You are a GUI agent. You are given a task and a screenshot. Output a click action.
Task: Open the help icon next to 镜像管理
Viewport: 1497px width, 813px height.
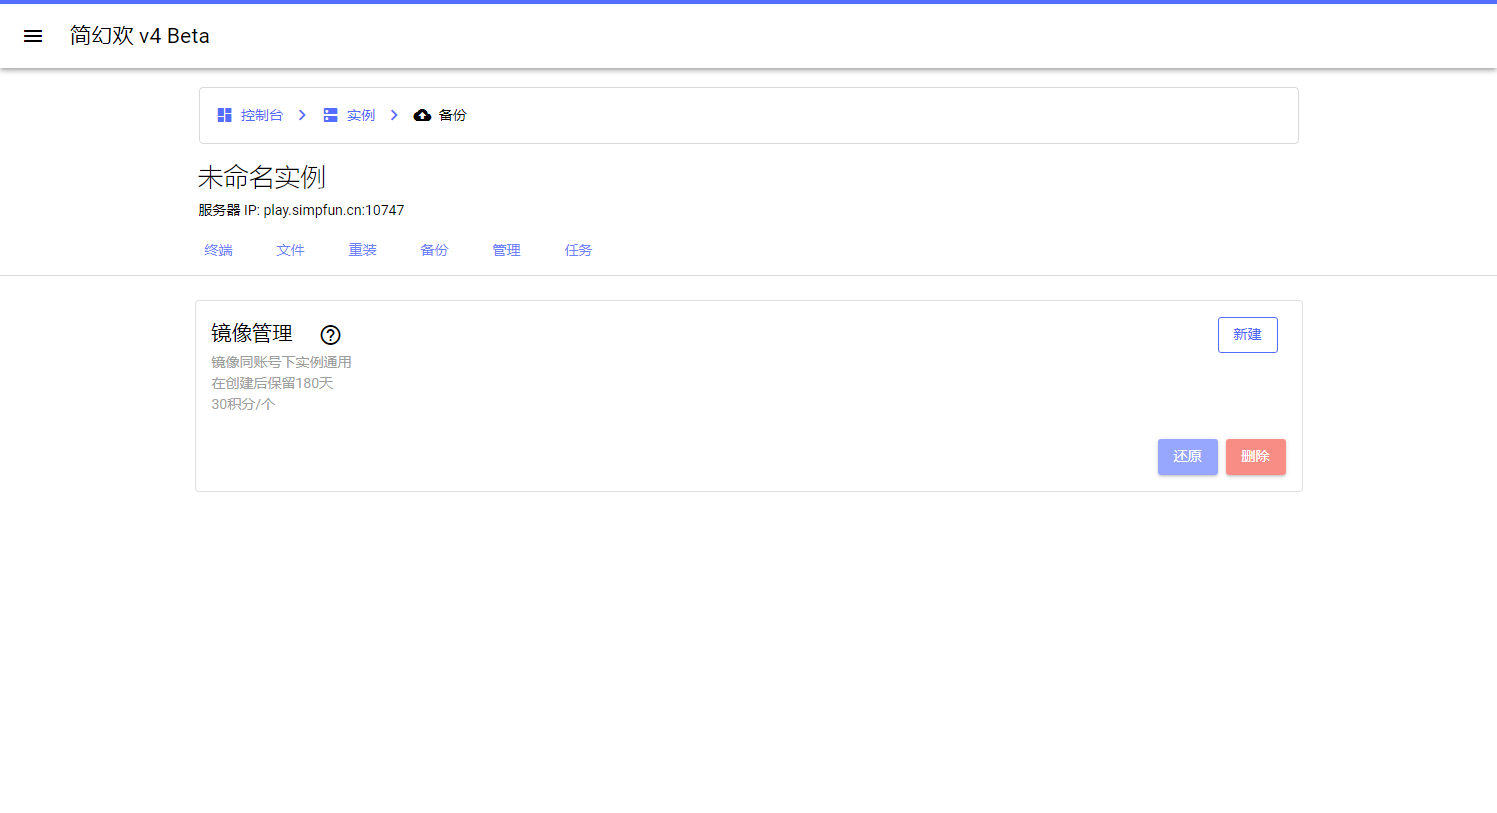(330, 335)
